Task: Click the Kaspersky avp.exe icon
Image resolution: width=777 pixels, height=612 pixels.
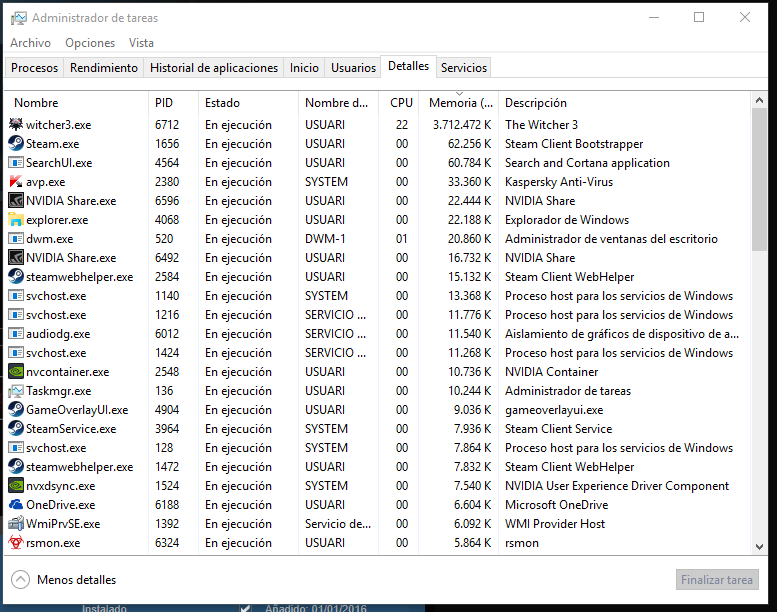Action: [16, 181]
